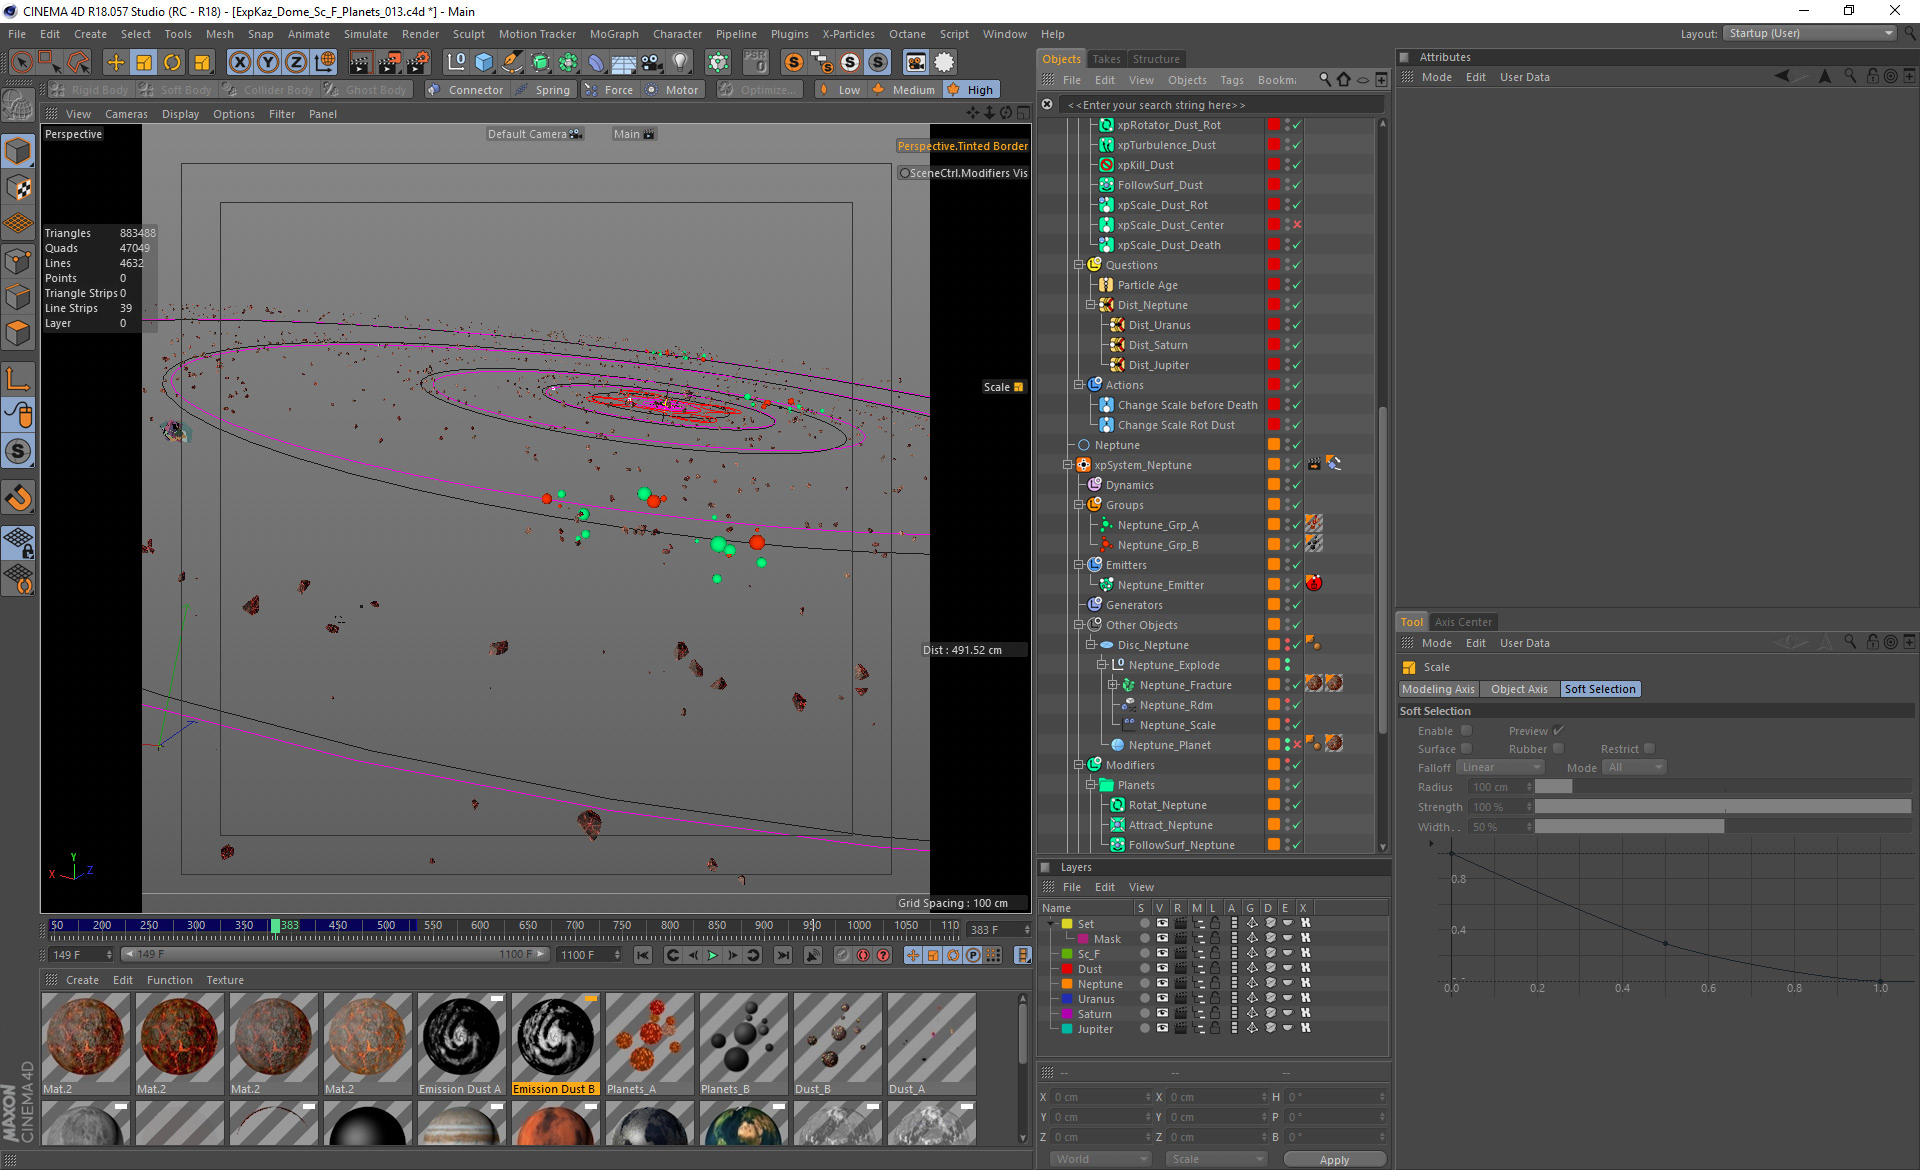Add a floor grid object
Screen dimensions: 1920x1170
[x=624, y=62]
